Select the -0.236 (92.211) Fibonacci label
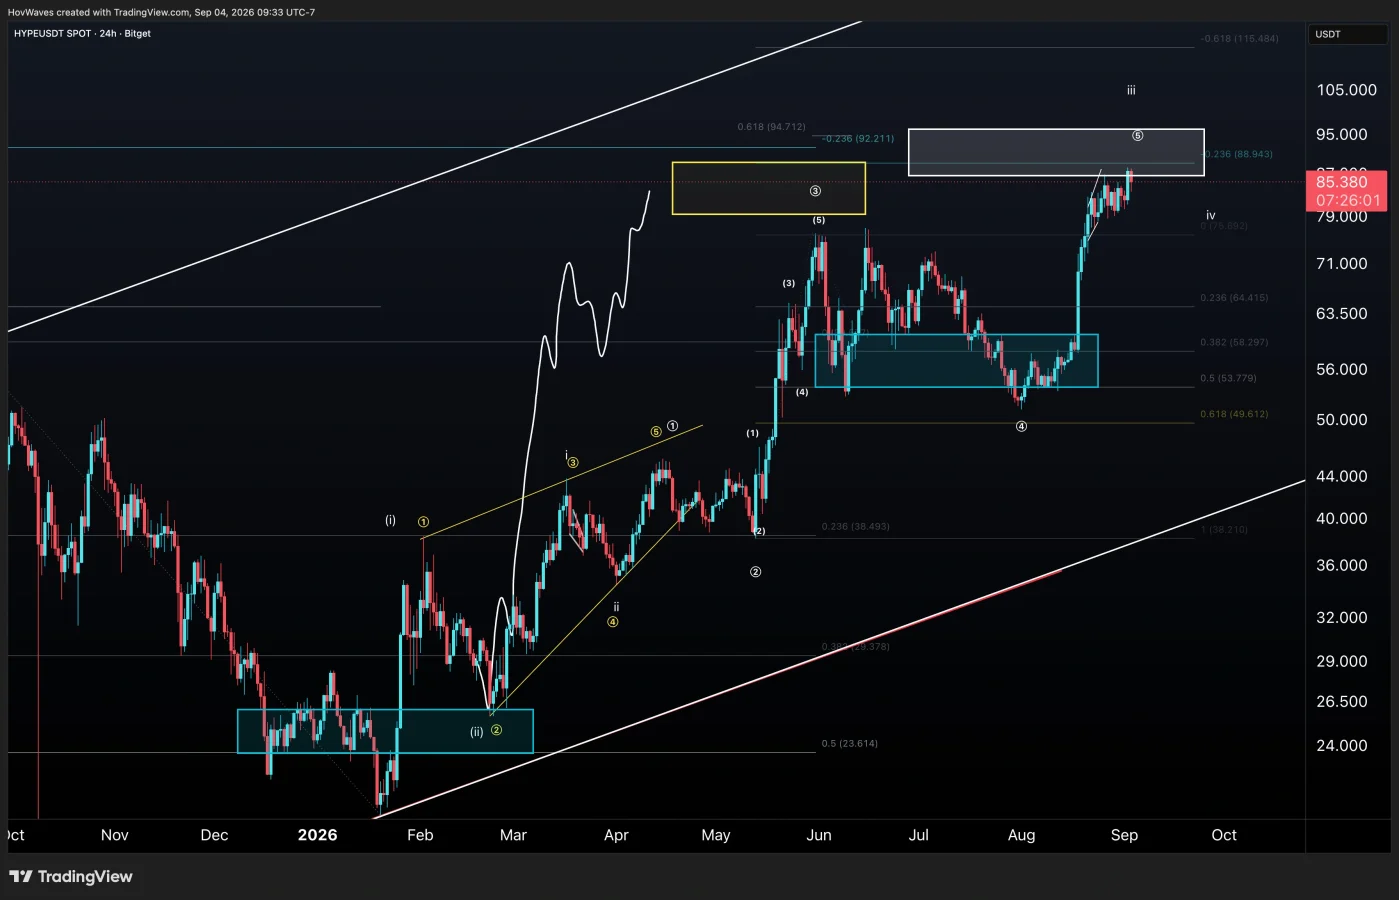This screenshot has height=900, width=1399. [858, 139]
